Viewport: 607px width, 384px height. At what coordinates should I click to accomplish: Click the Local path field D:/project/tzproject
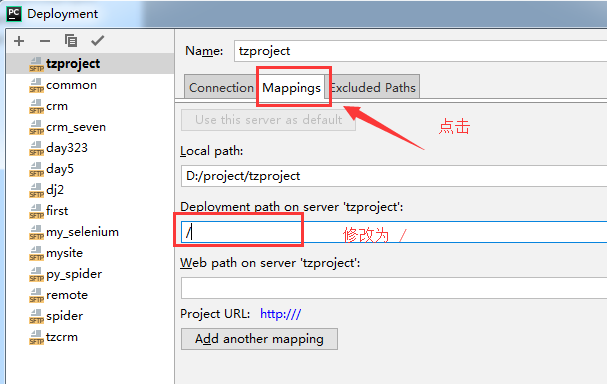(x=394, y=176)
